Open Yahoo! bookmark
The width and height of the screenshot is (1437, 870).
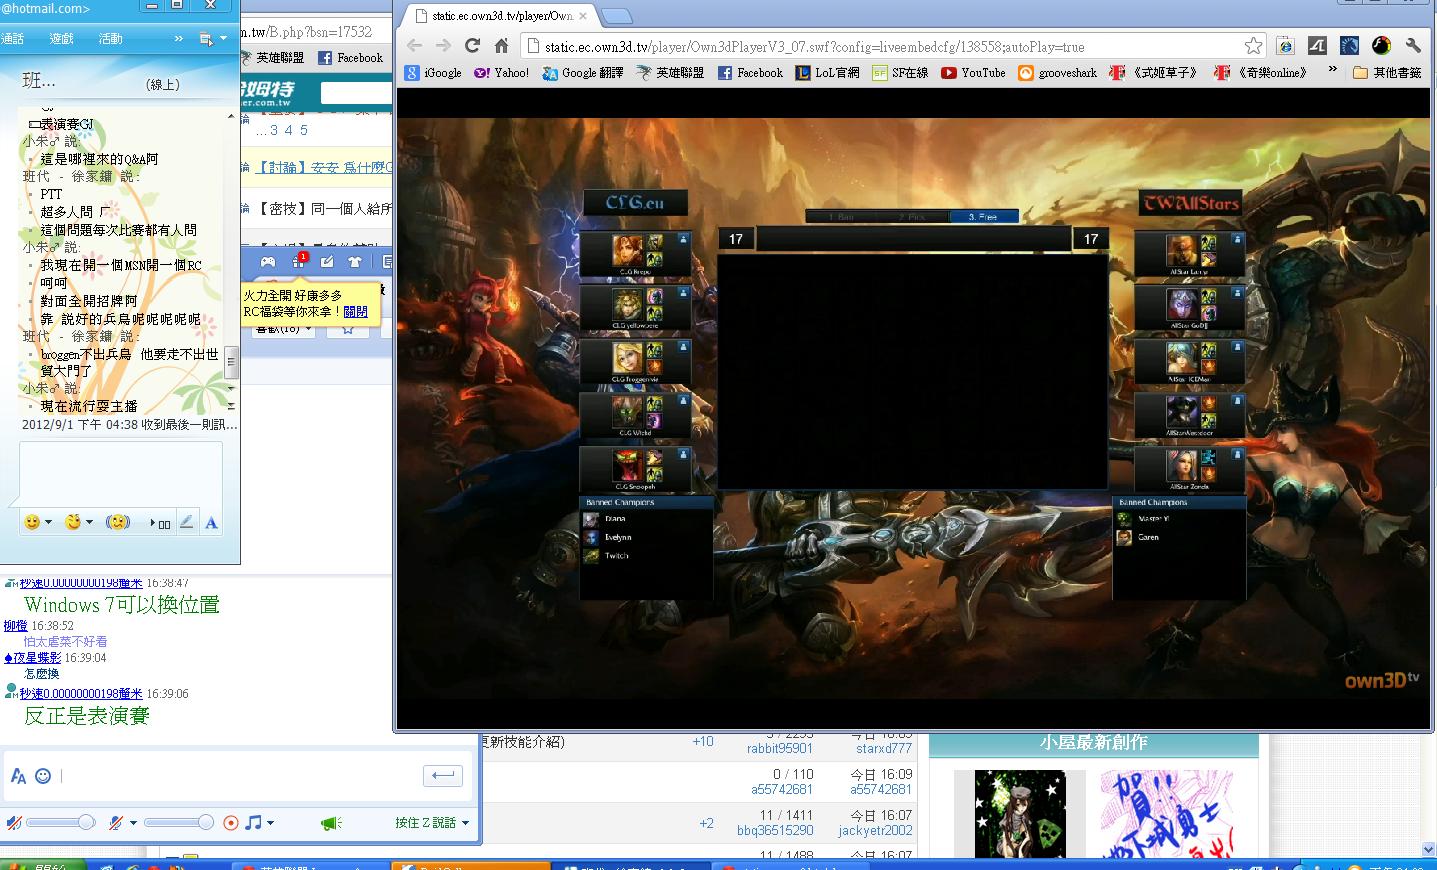(x=501, y=73)
